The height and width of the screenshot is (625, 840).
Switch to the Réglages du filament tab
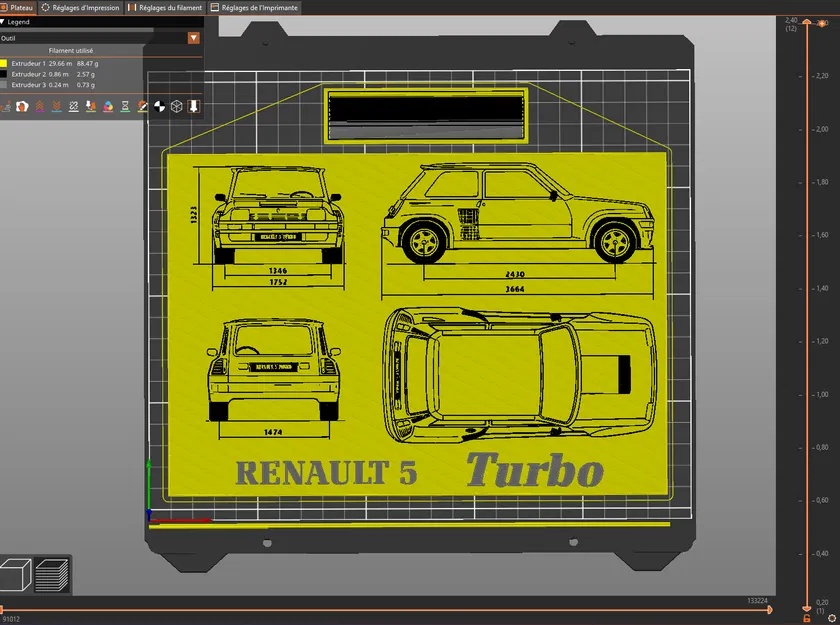point(163,7)
